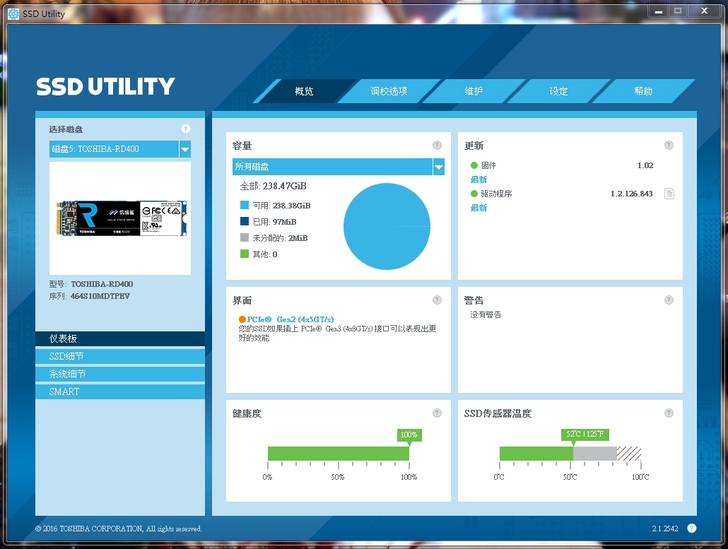
Task: Click the total capacity 238.47GiB text
Action: (x=273, y=186)
